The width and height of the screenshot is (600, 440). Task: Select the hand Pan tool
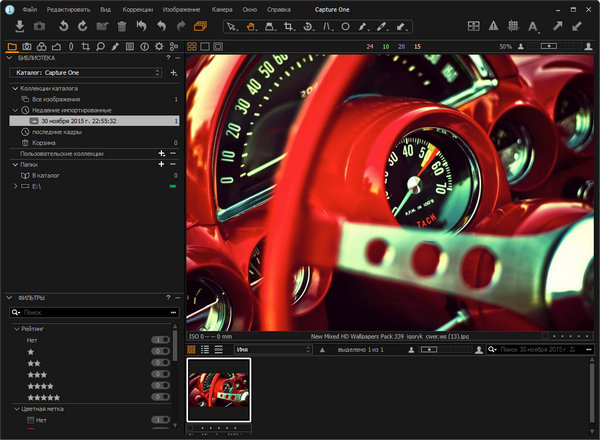[x=250, y=25]
